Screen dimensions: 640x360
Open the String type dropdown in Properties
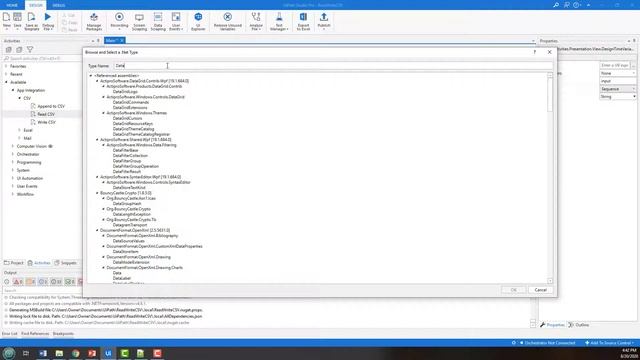618,97
